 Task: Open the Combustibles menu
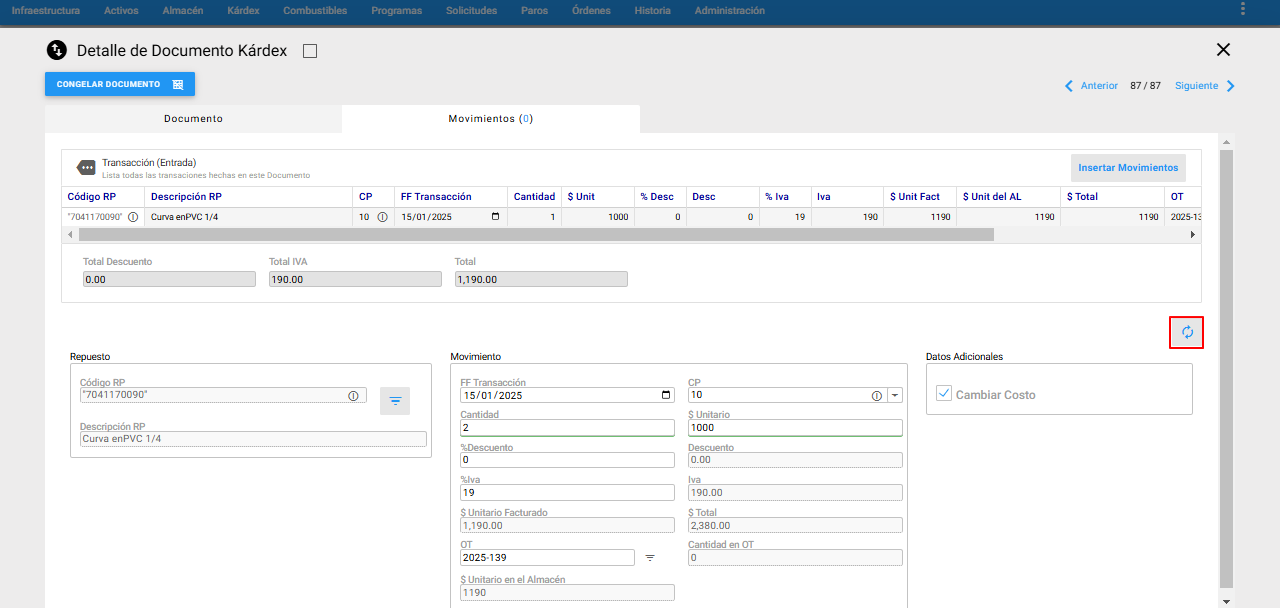pyautogui.click(x=315, y=11)
